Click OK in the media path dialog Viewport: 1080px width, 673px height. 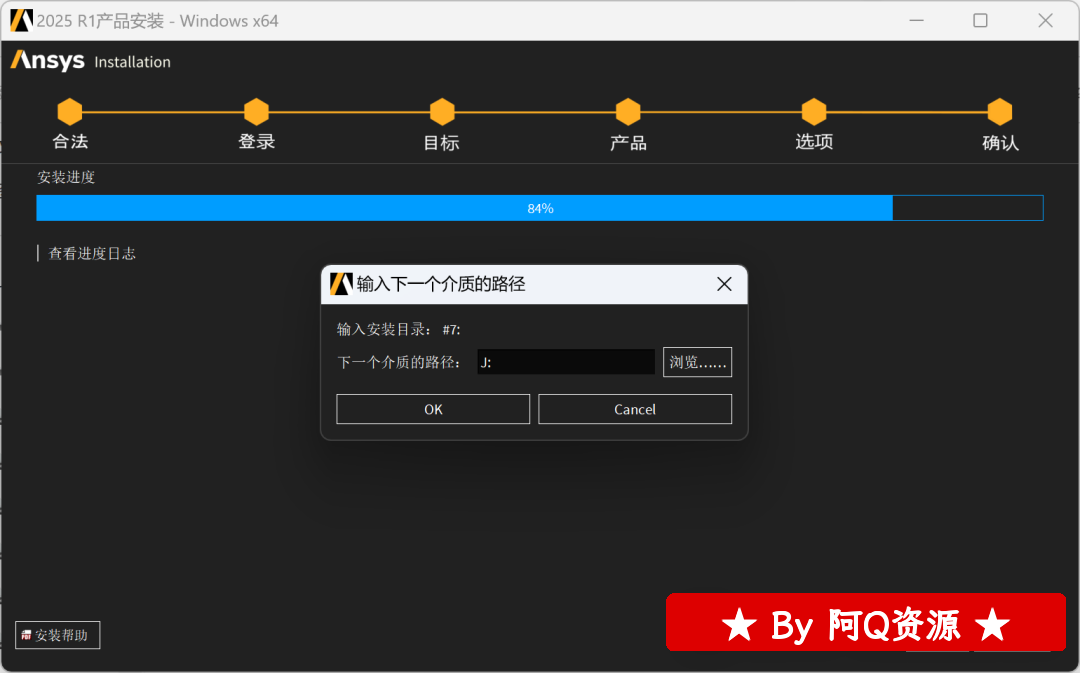click(x=433, y=409)
